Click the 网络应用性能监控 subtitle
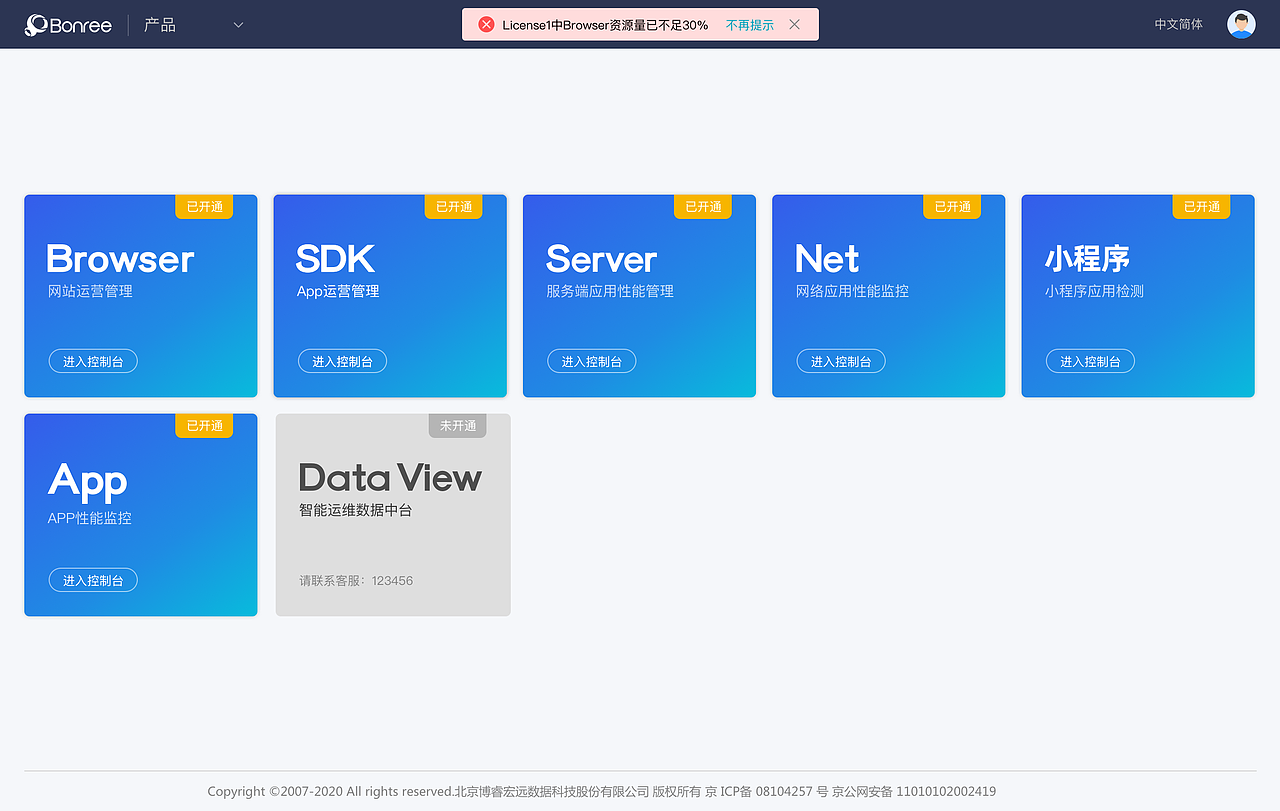 [852, 291]
